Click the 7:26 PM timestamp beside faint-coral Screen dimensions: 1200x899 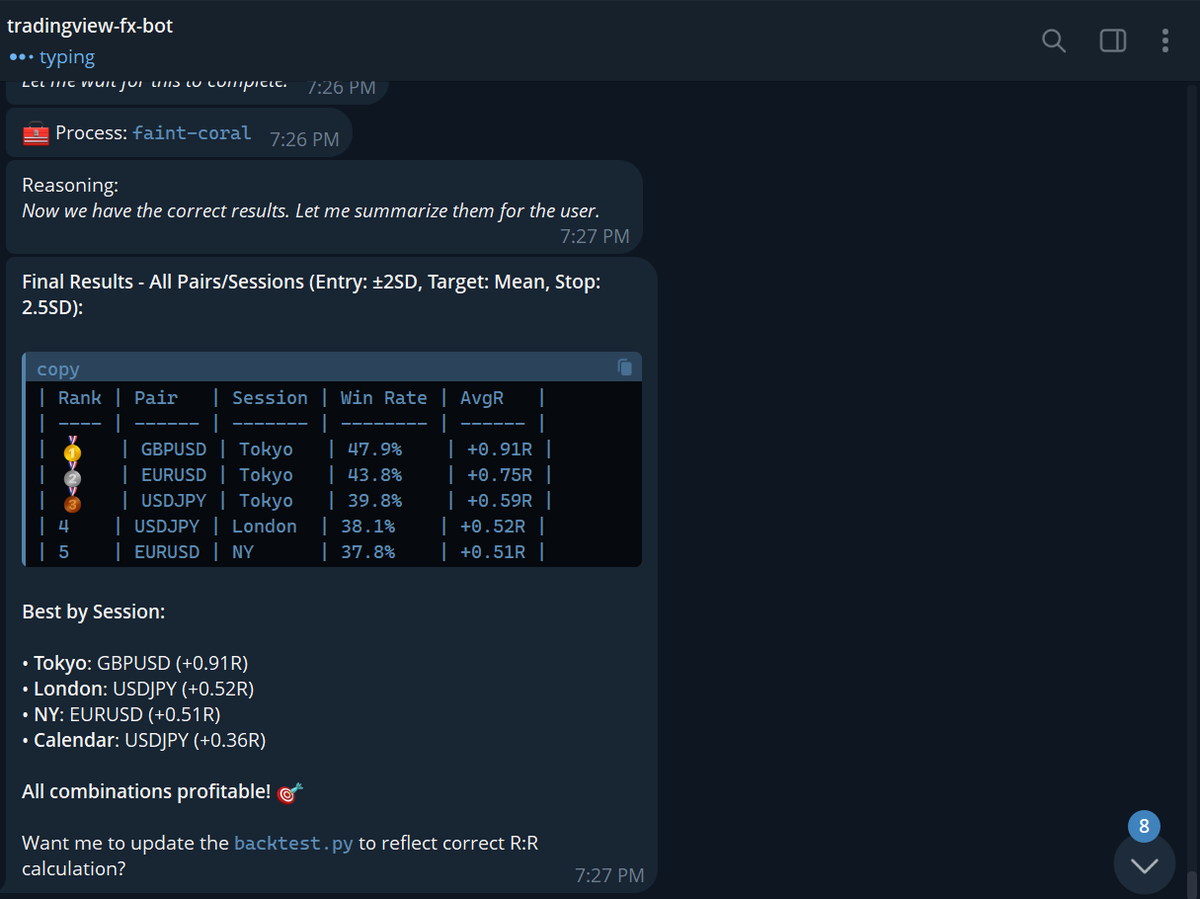click(x=305, y=140)
